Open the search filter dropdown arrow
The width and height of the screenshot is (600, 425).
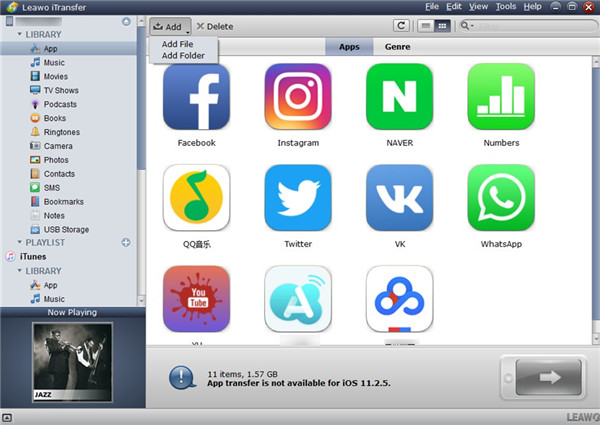(x=472, y=26)
